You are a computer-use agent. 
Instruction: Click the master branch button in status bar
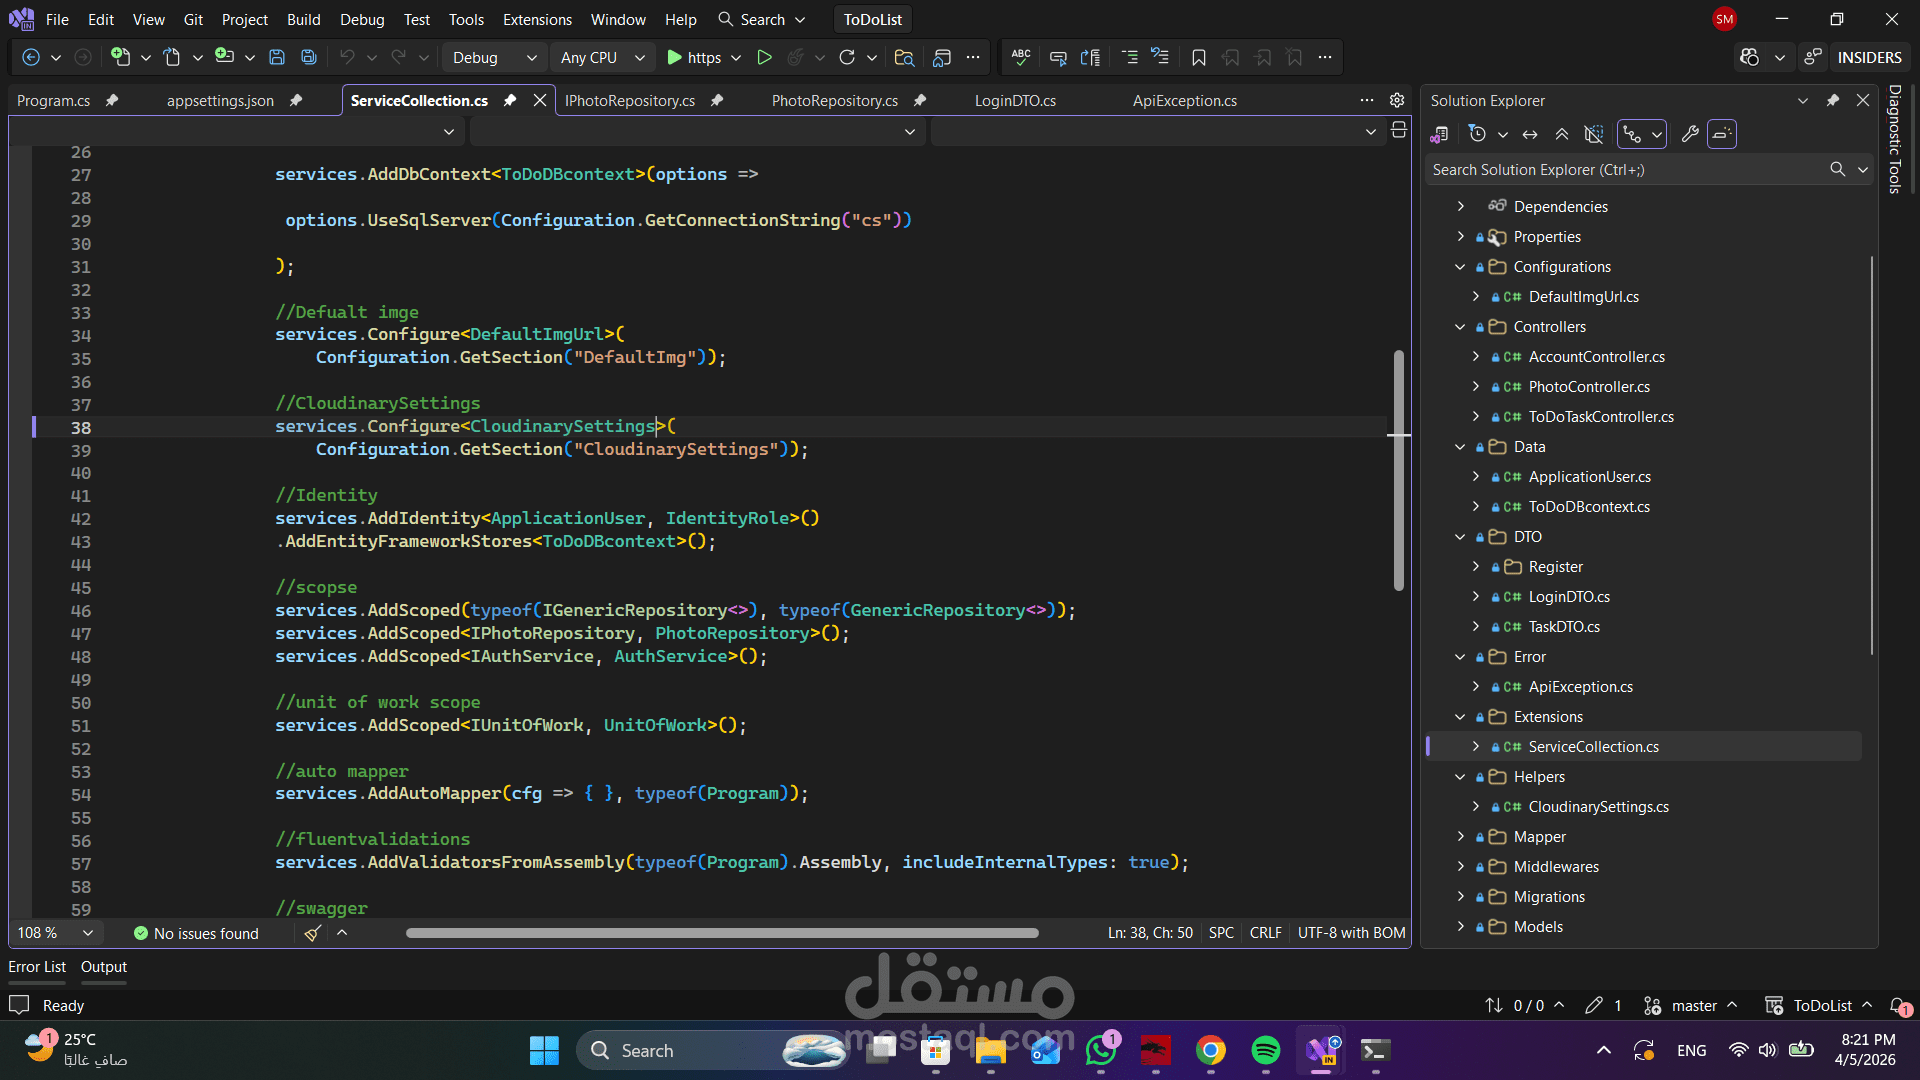tap(1693, 1005)
